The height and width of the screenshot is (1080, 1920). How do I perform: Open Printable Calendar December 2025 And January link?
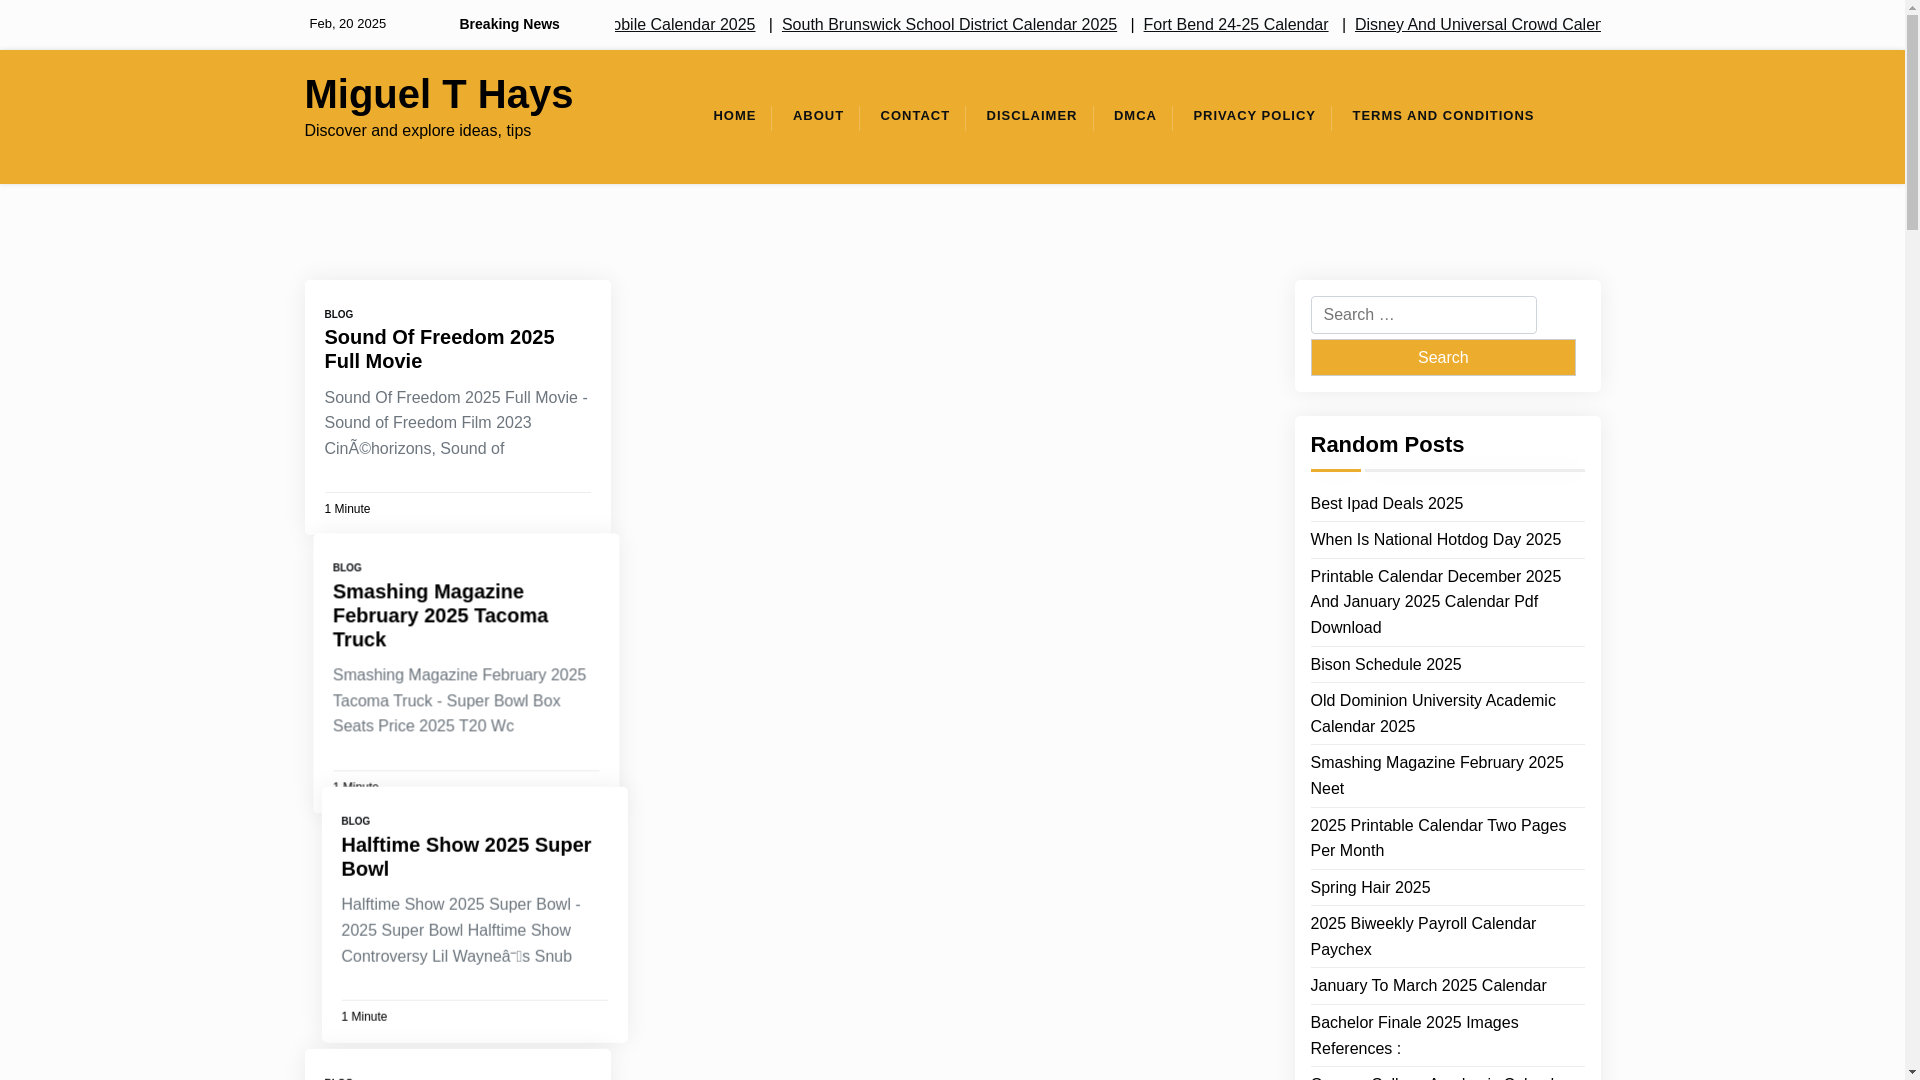[x=1435, y=602]
